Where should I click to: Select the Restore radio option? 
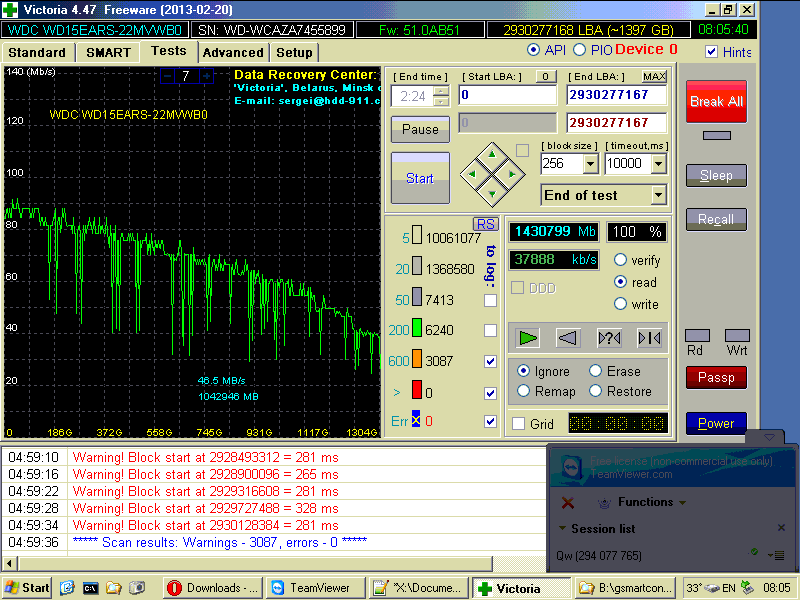(x=595, y=391)
